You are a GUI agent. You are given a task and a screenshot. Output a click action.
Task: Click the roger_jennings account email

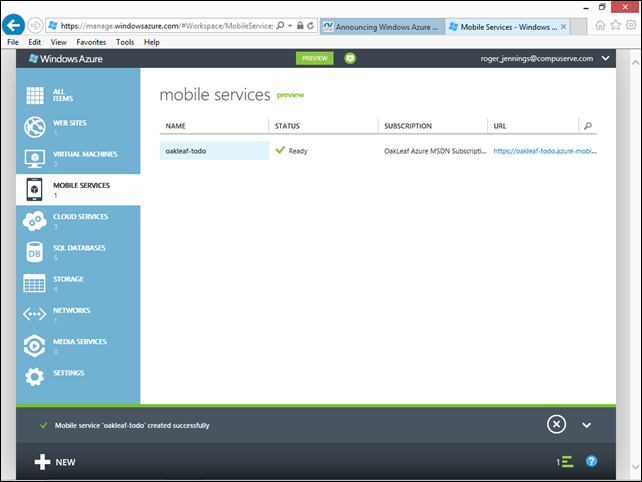pos(537,59)
